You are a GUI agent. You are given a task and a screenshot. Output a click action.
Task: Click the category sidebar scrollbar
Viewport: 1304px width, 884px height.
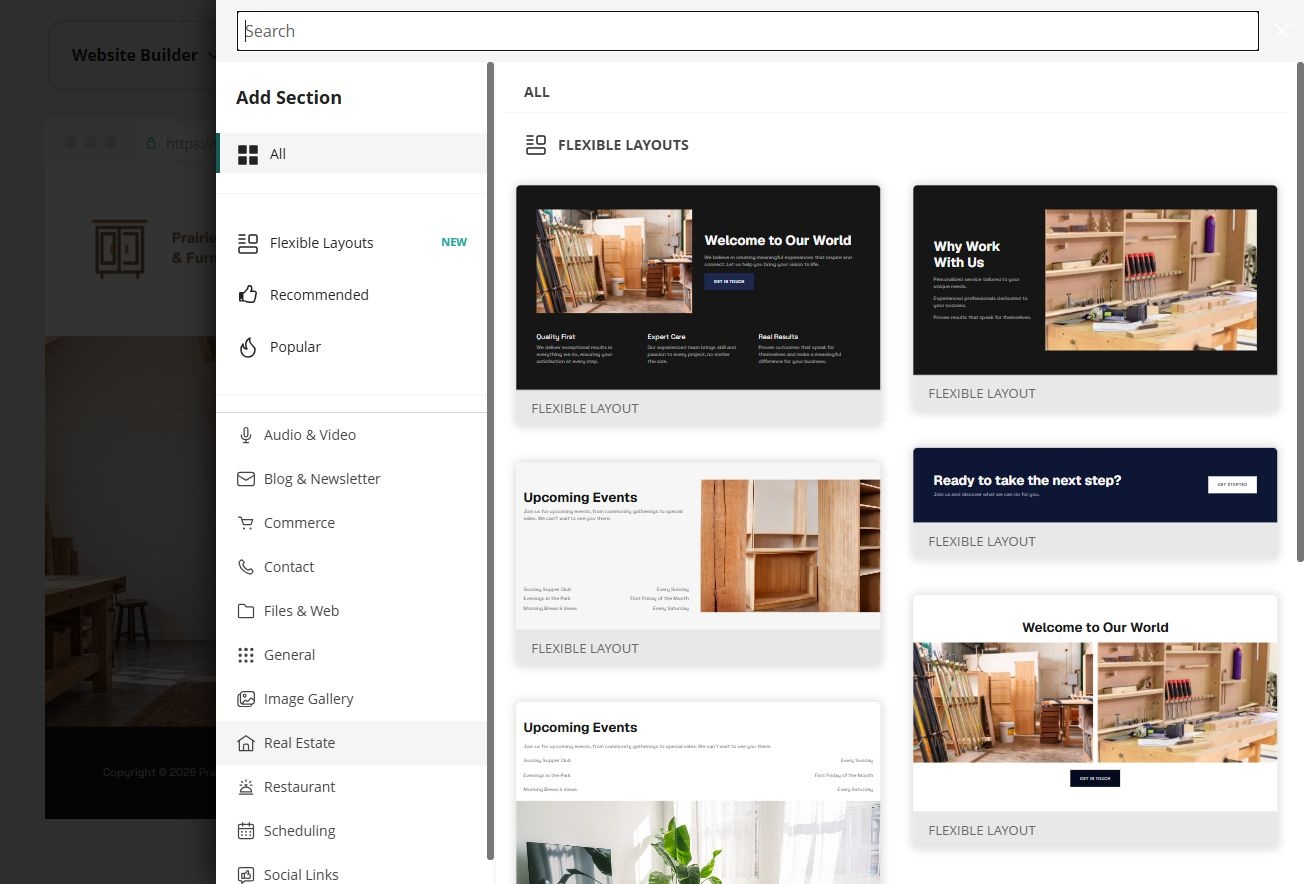[x=491, y=460]
